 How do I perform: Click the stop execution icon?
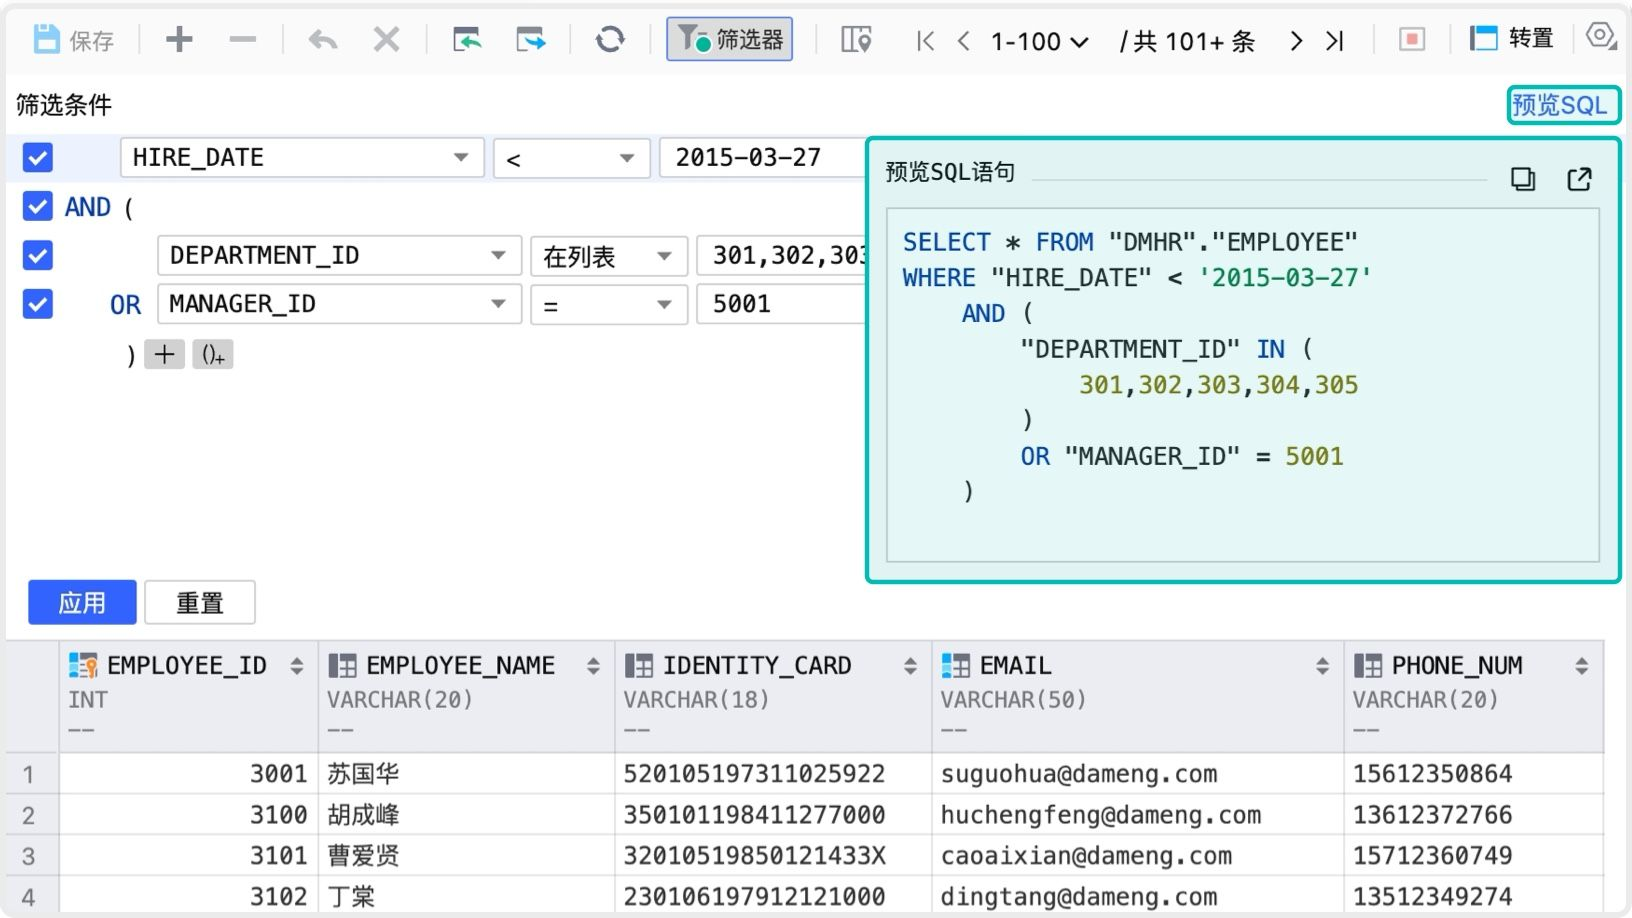(1412, 40)
